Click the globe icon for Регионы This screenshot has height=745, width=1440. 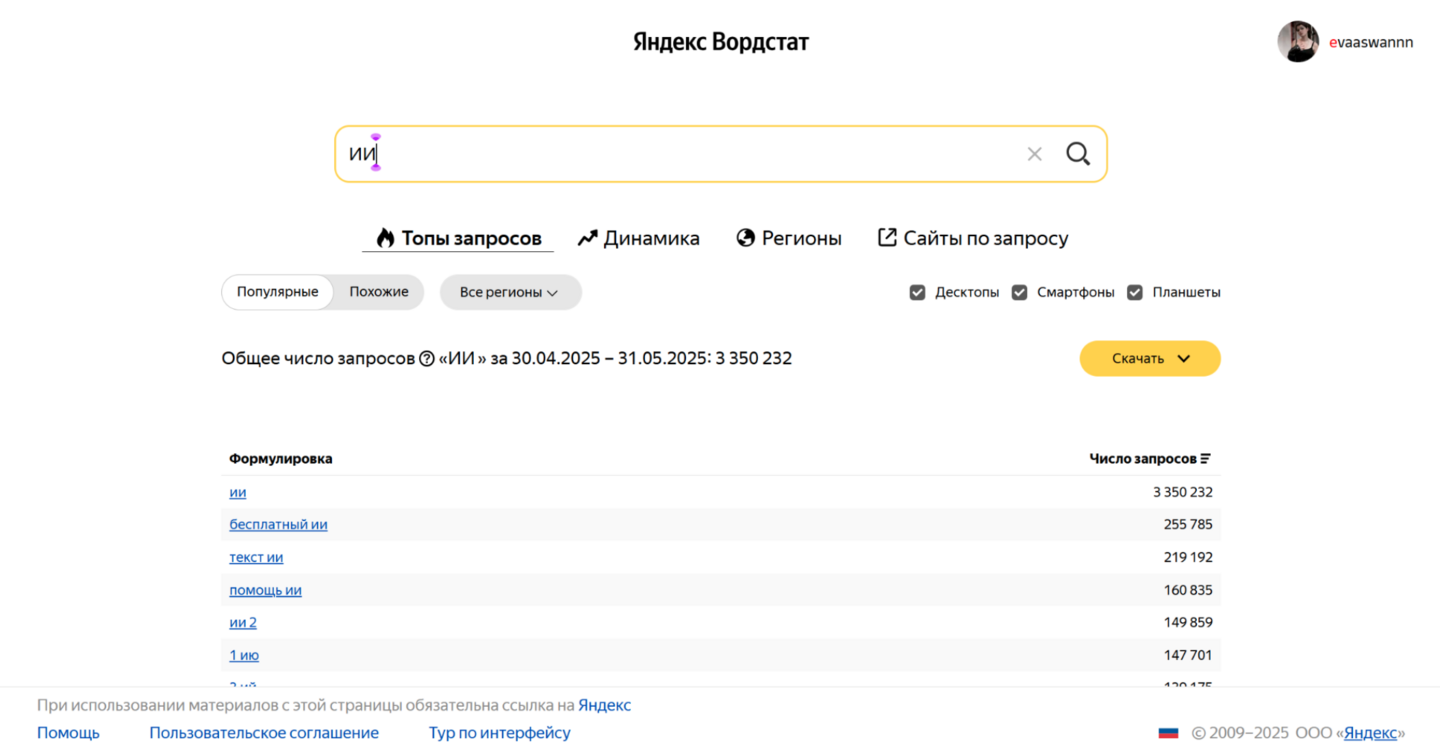point(745,238)
